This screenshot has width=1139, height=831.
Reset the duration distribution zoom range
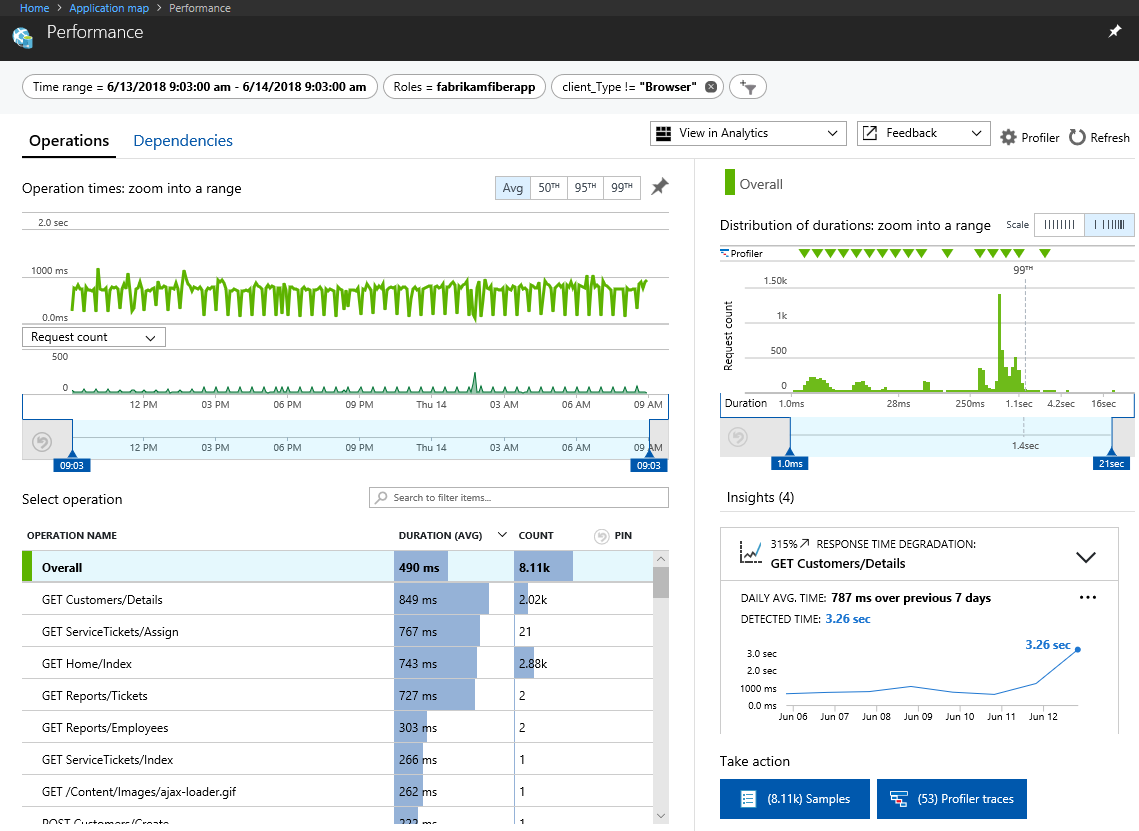(x=738, y=438)
